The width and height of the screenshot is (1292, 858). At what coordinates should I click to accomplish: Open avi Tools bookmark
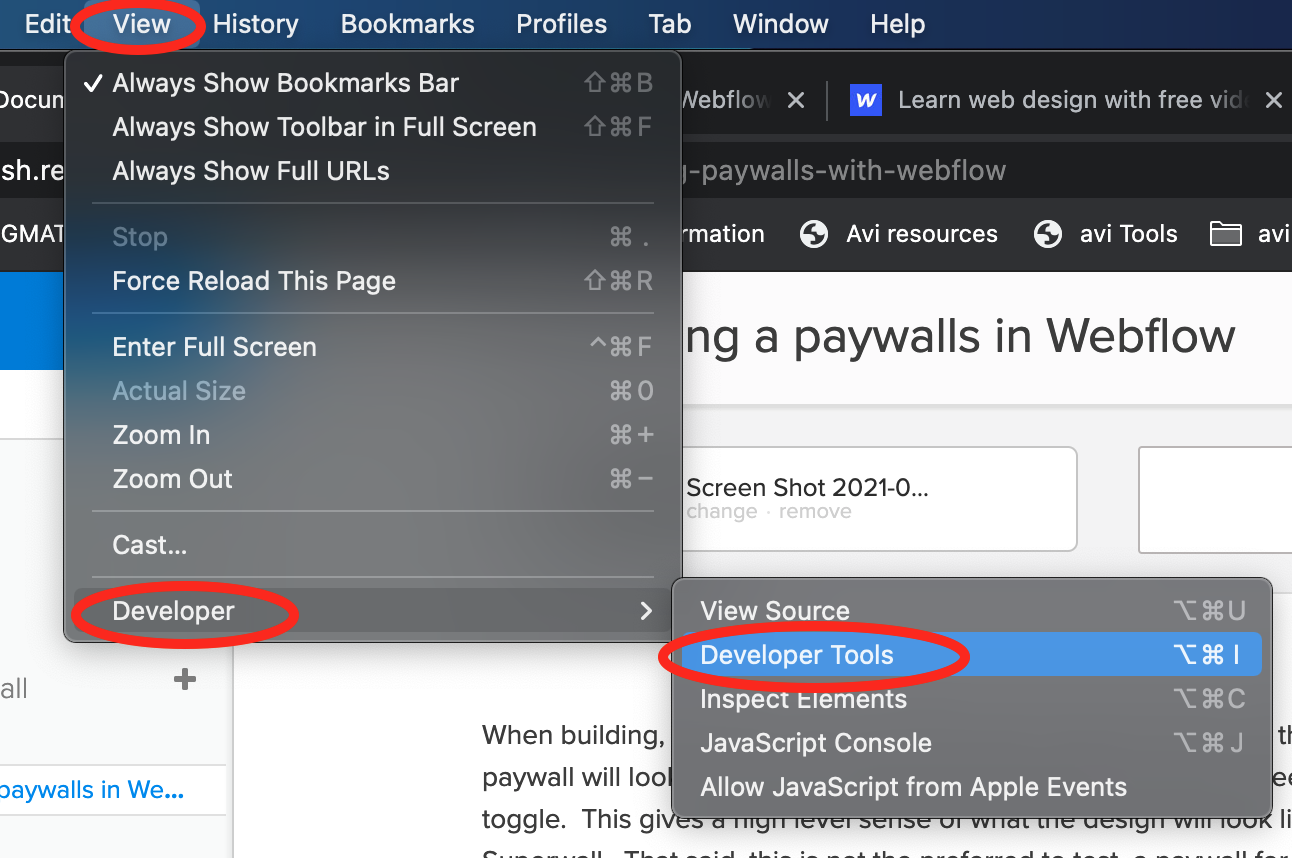(x=1105, y=234)
